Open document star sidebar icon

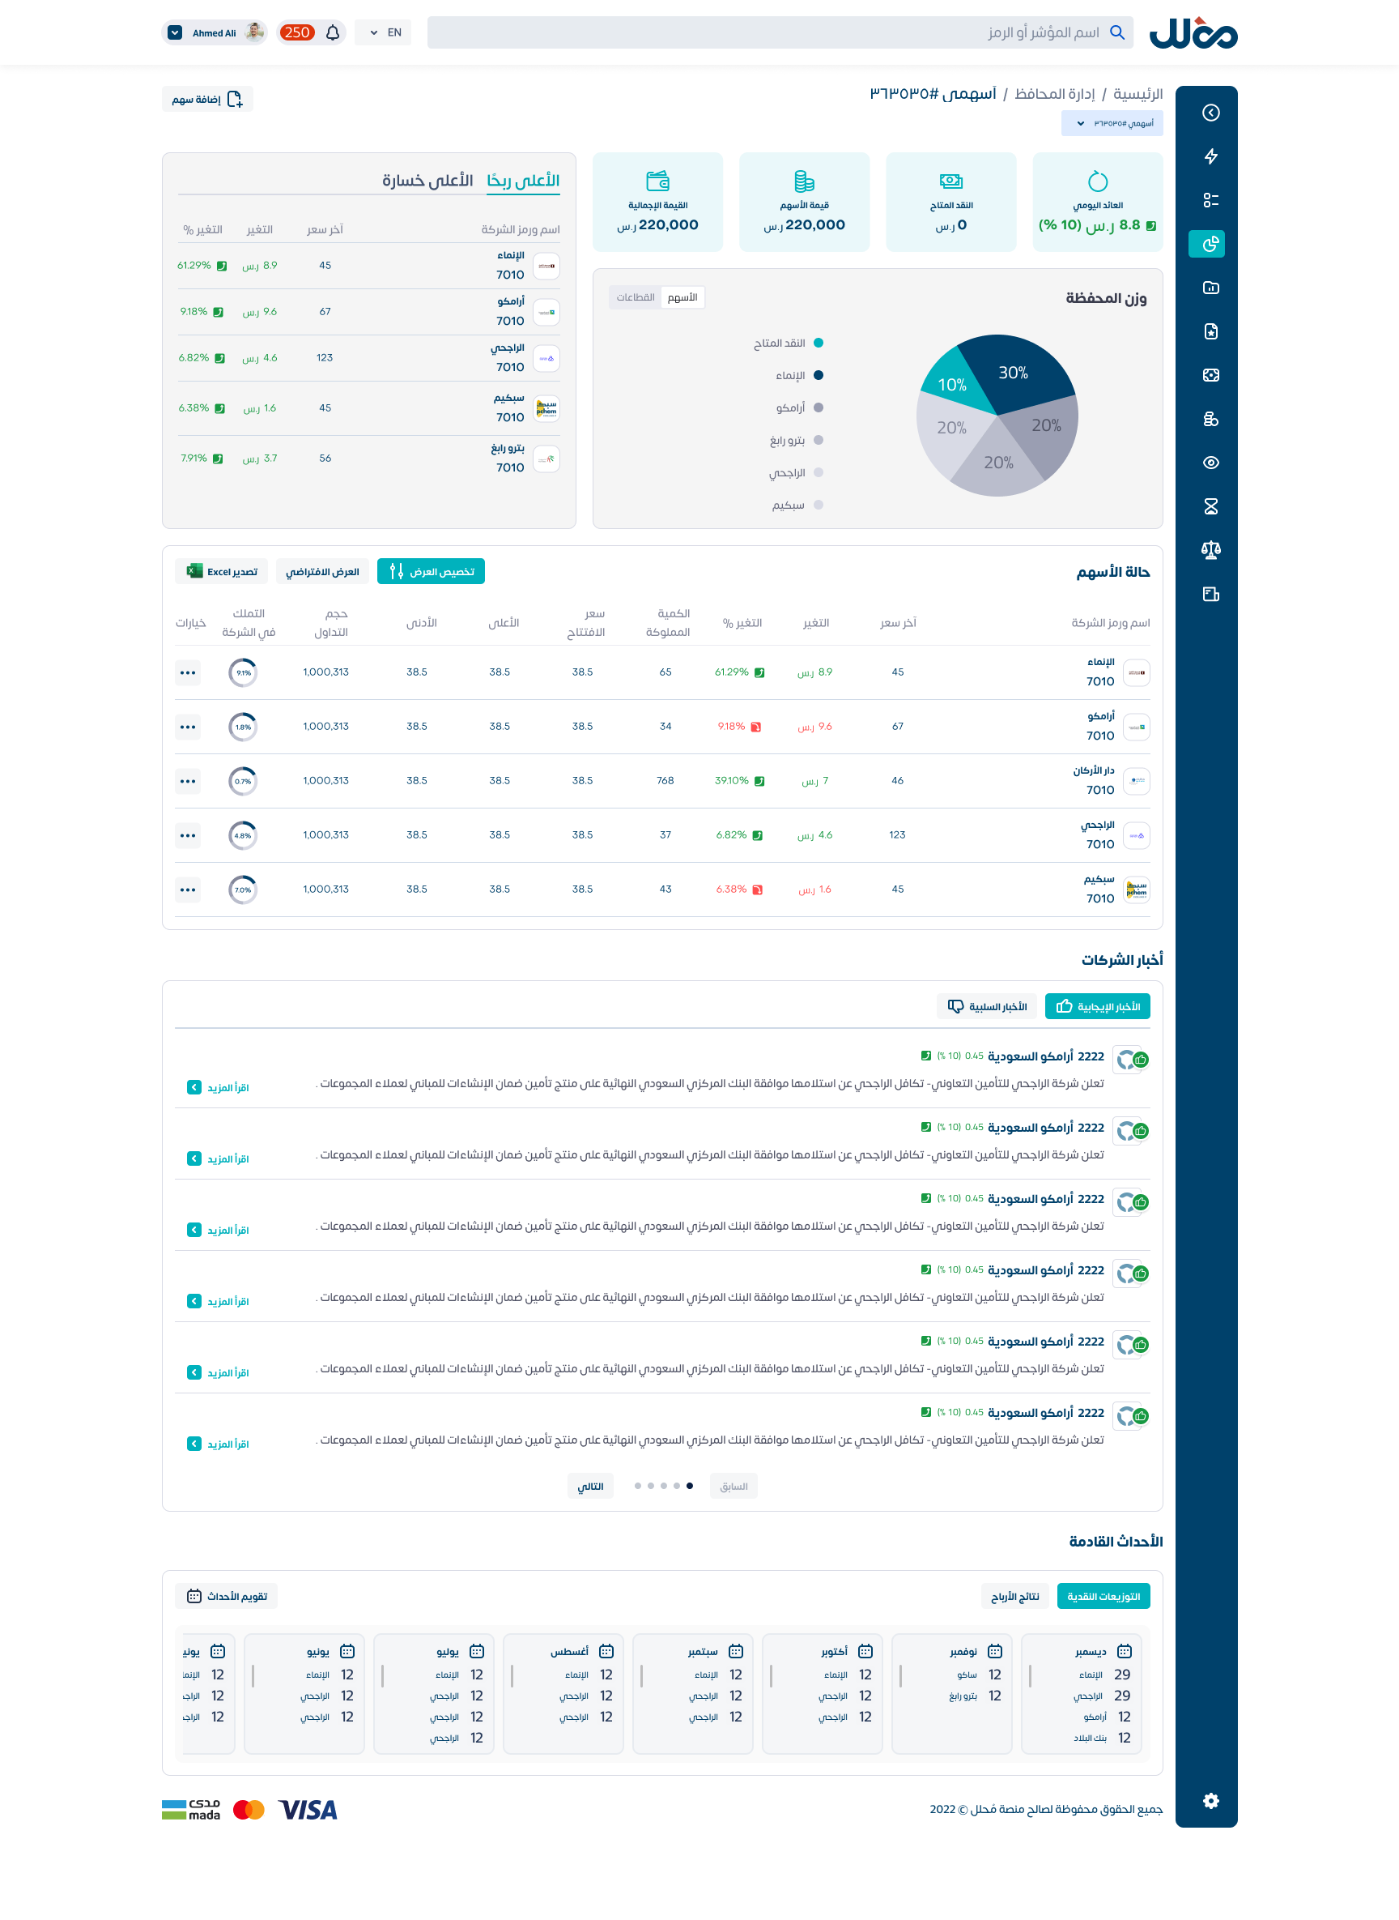pyautogui.click(x=1210, y=331)
